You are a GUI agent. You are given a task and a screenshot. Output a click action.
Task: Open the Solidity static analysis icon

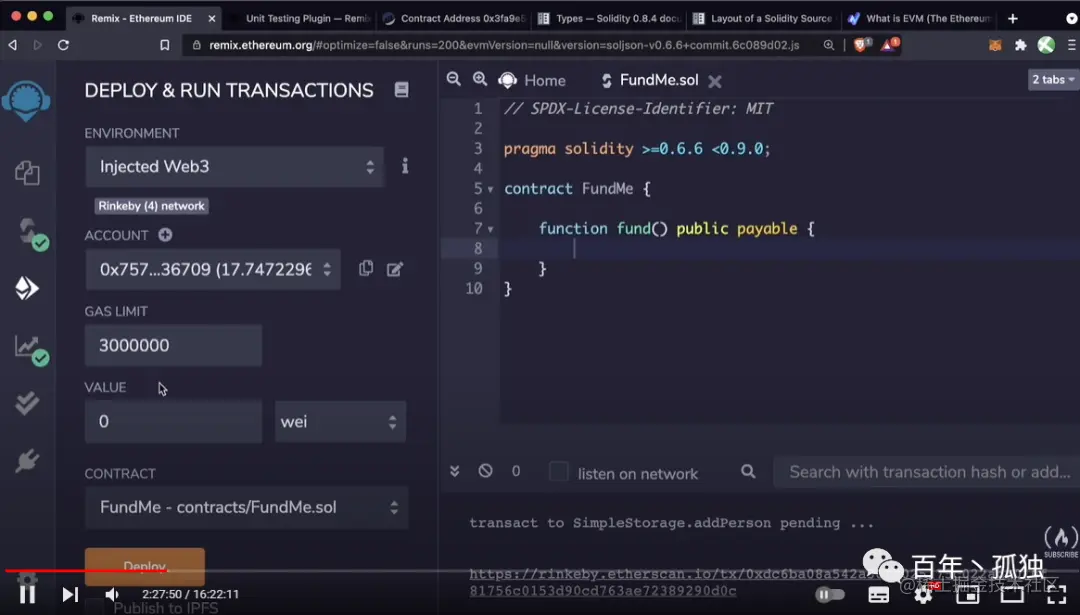pyautogui.click(x=31, y=350)
